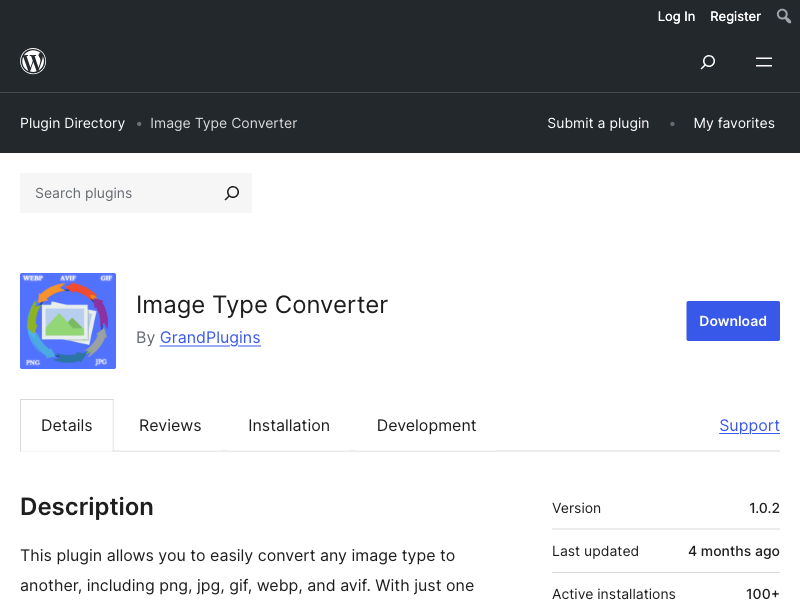The image size is (800, 600).
Task: Switch to the Installation tab
Action: pos(289,426)
